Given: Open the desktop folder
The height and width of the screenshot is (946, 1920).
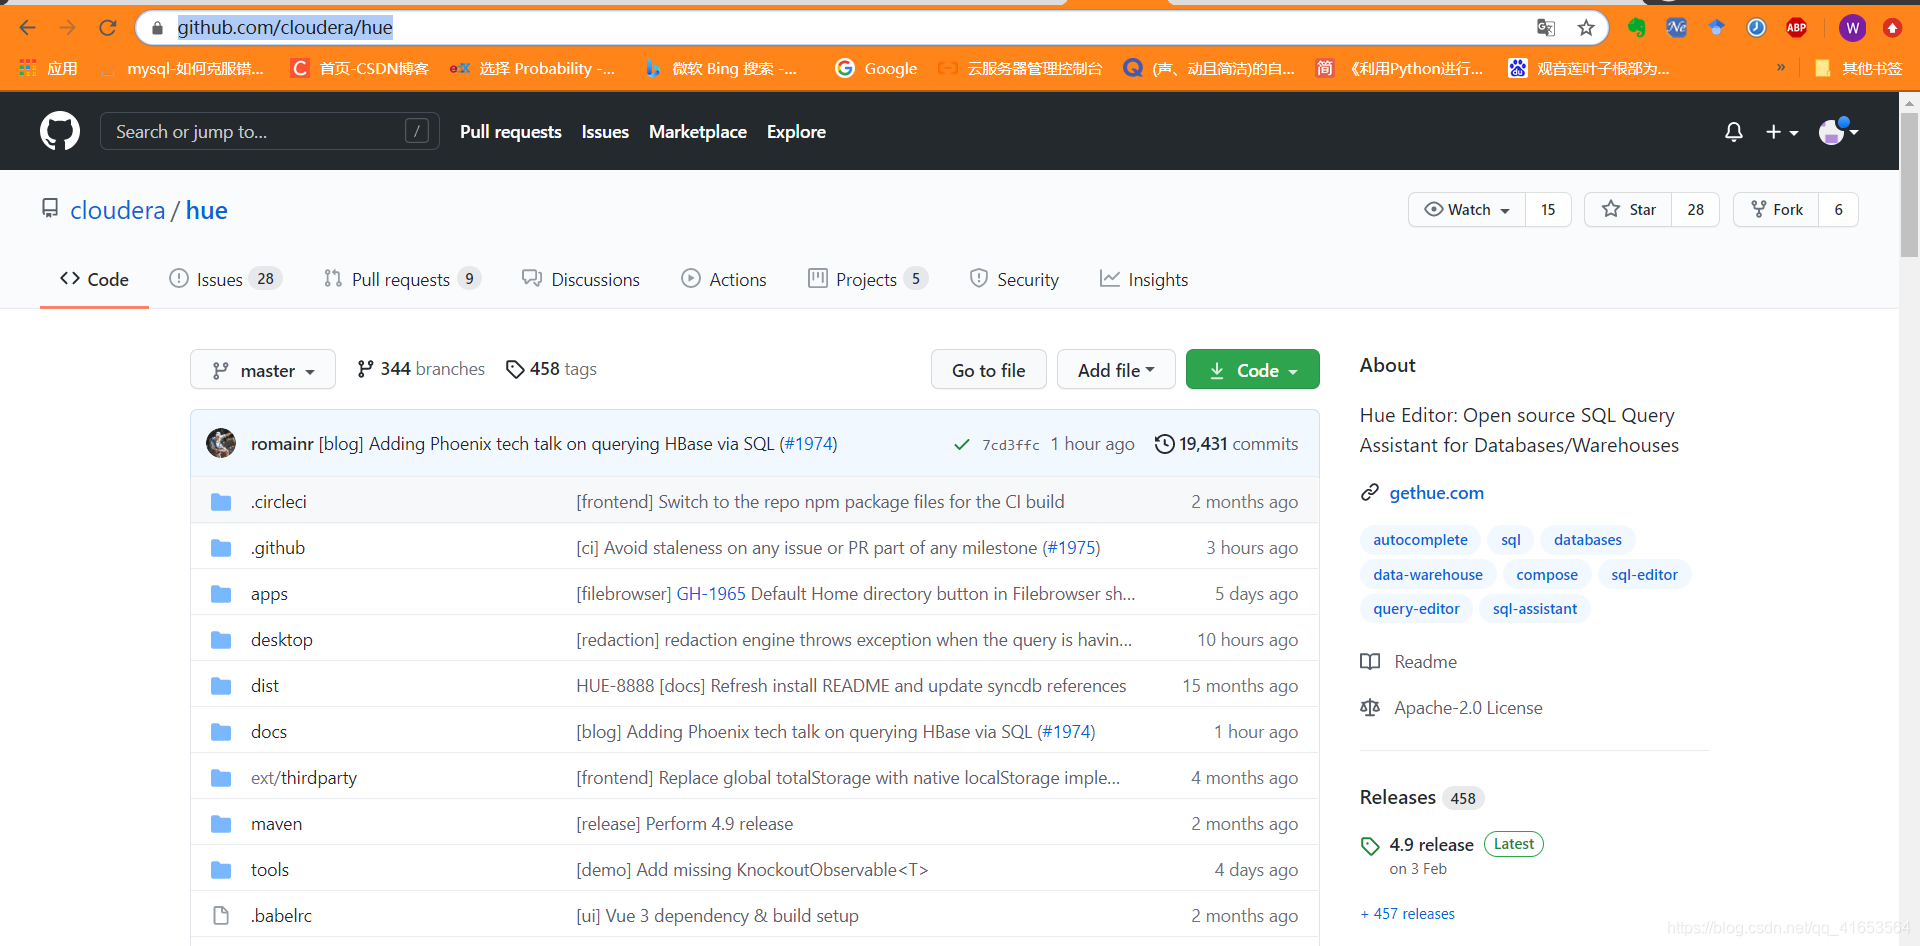Looking at the screenshot, I should point(282,640).
